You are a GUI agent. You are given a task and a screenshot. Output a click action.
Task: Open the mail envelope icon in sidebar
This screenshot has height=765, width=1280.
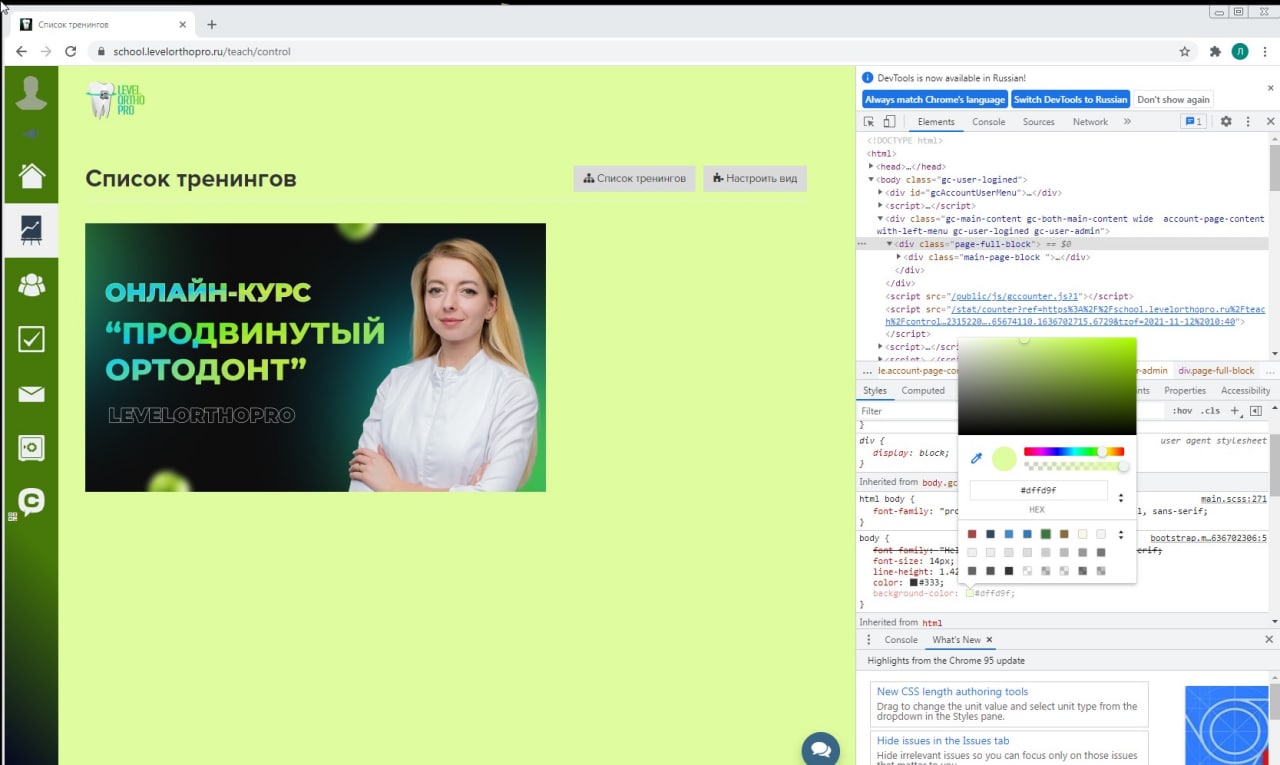[x=31, y=394]
